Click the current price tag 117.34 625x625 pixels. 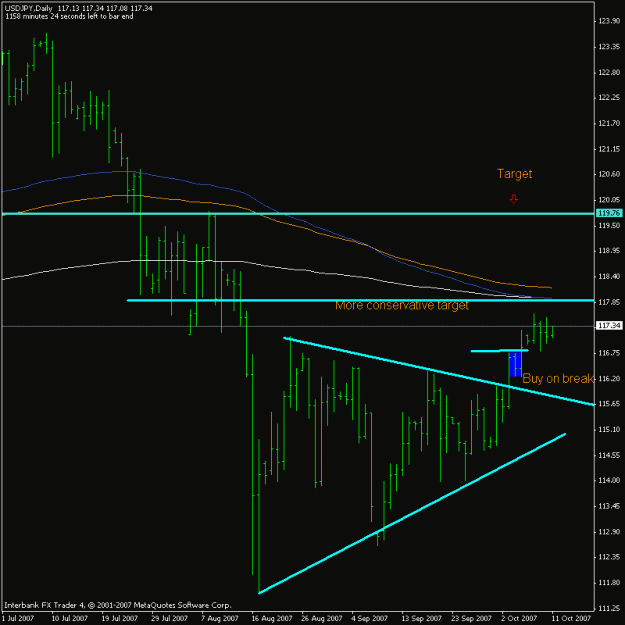[x=609, y=326]
